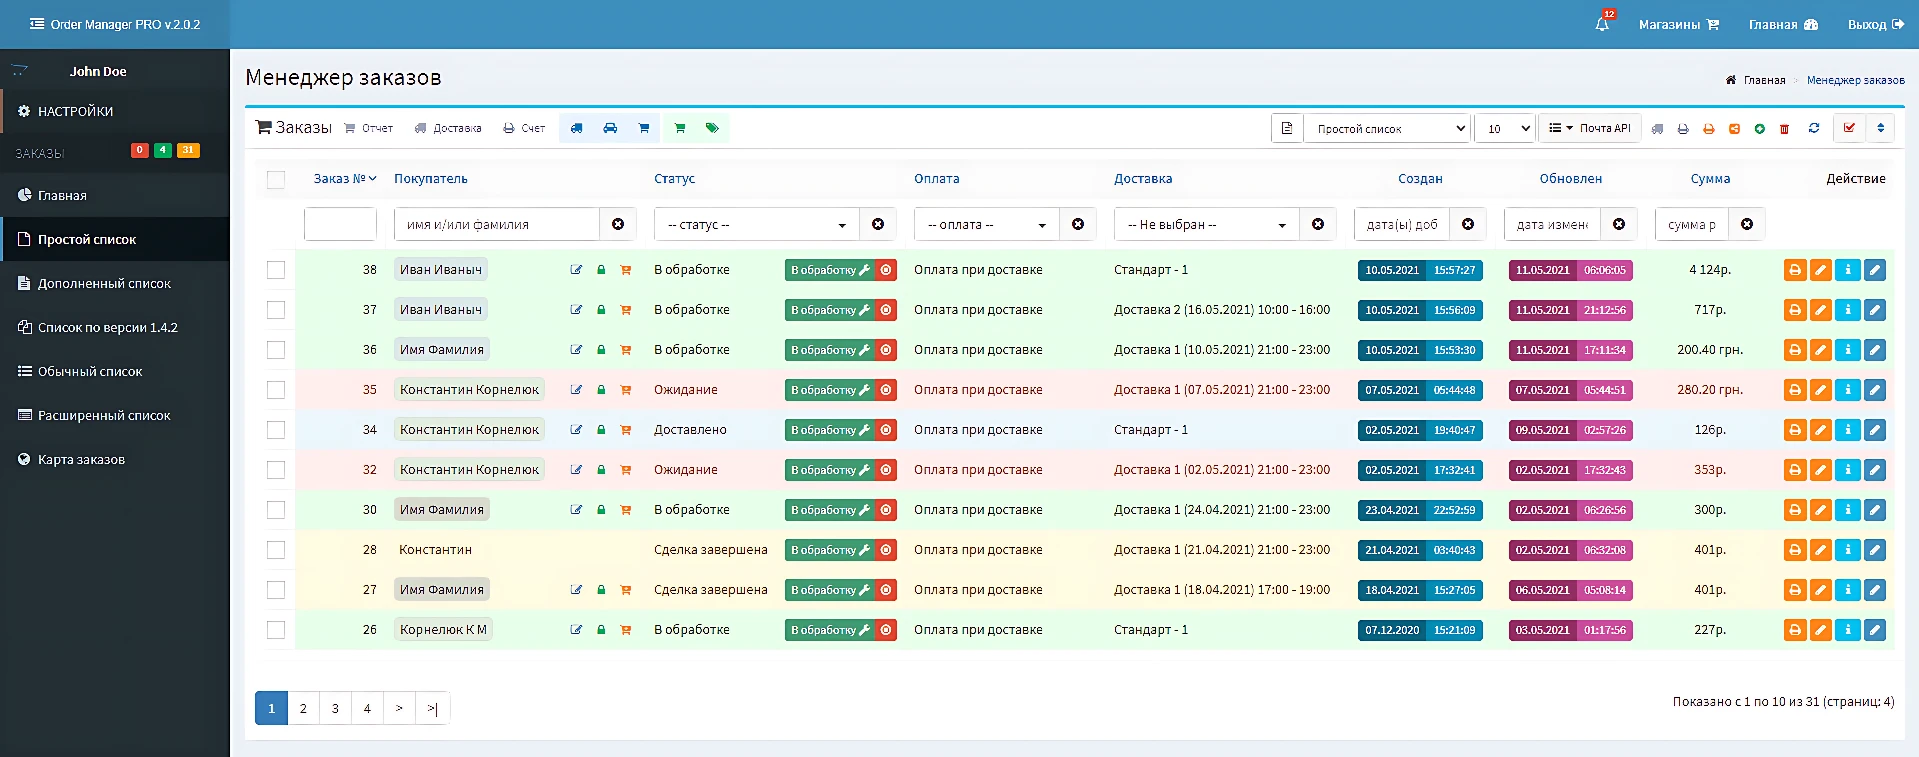The height and width of the screenshot is (757, 1919).
Task: Open the notifications bell in the header
Action: pyautogui.click(x=1603, y=24)
